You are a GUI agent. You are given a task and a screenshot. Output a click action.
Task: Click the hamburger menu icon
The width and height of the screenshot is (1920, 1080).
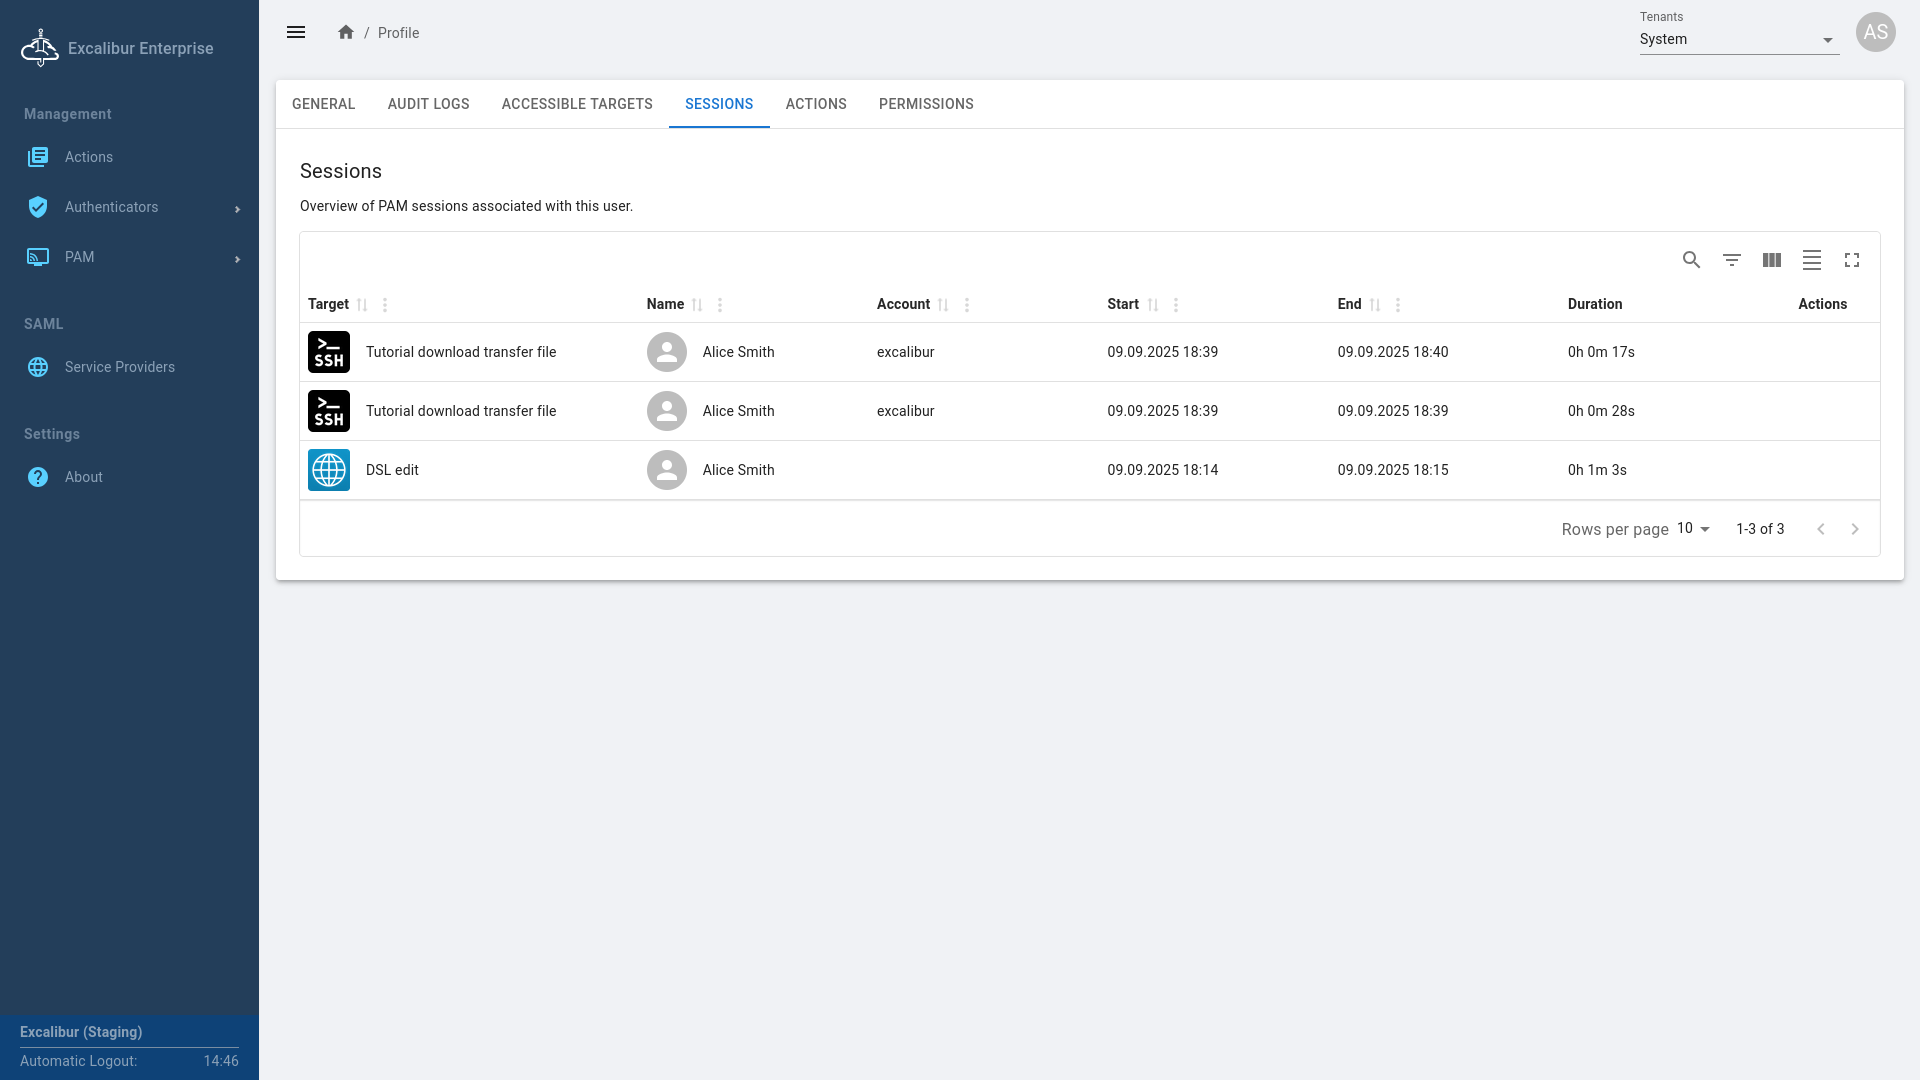(296, 32)
